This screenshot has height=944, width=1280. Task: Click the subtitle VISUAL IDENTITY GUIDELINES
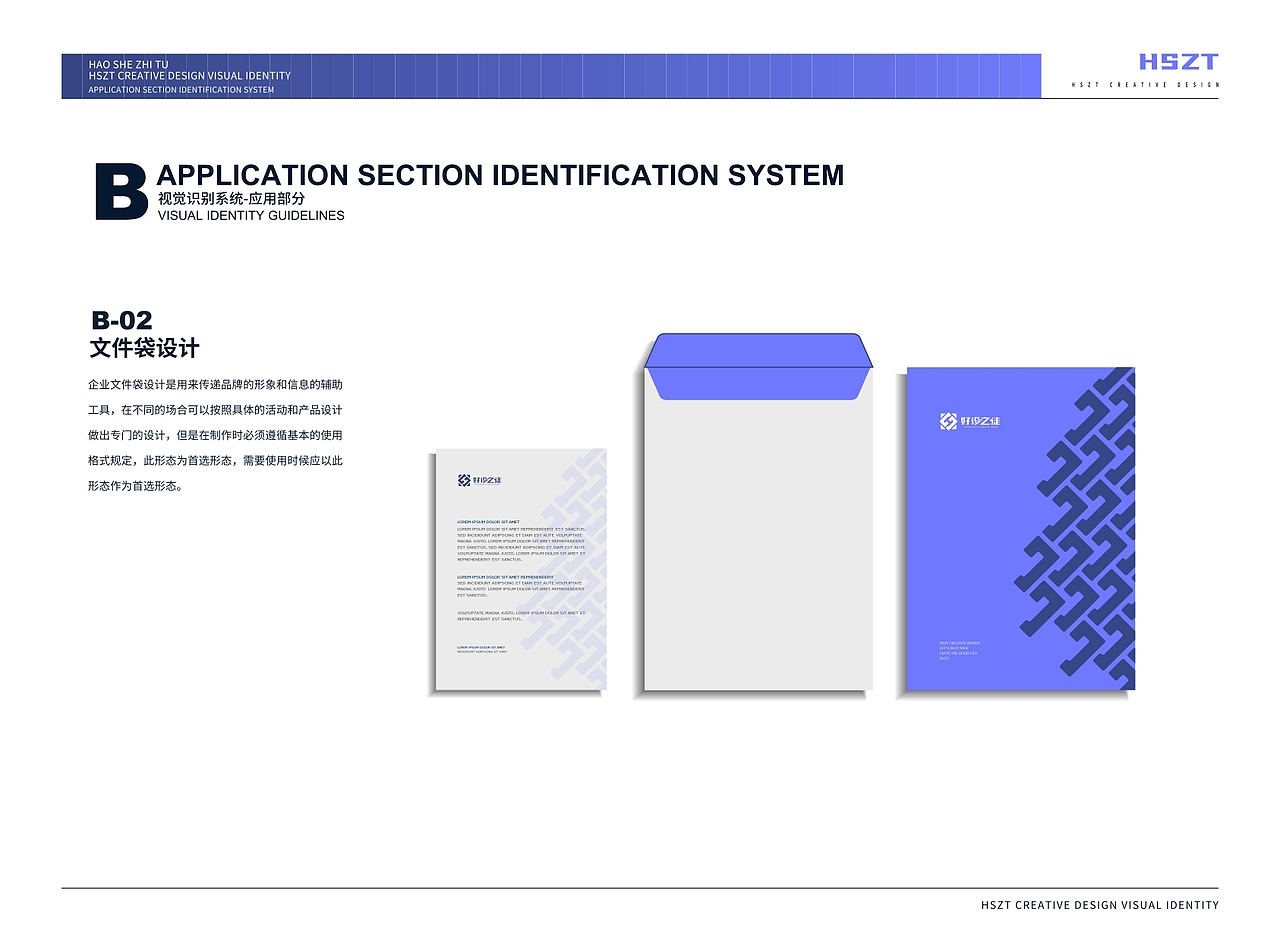point(251,215)
